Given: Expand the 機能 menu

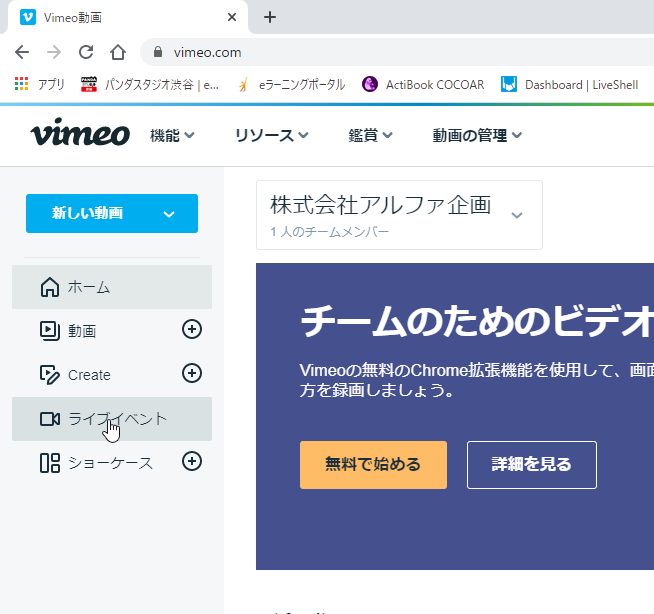Looking at the screenshot, I should click(172, 135).
